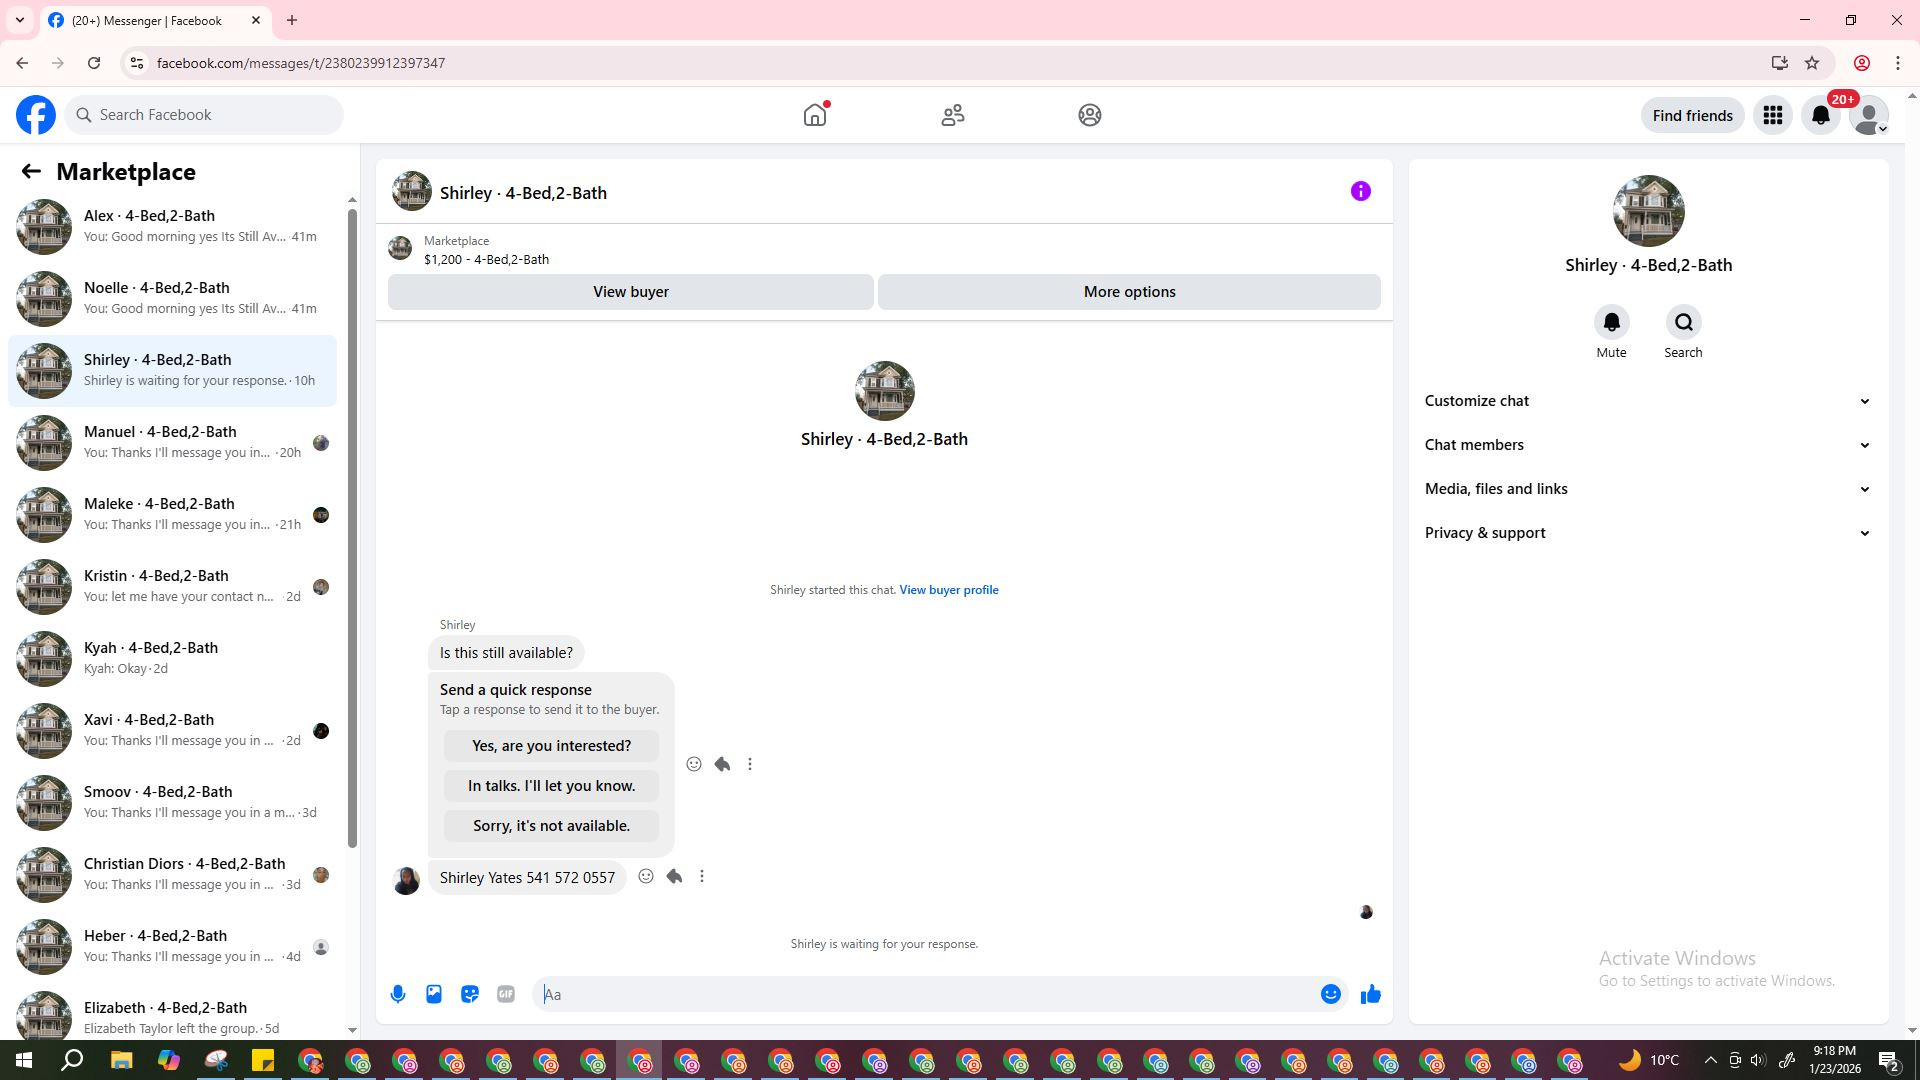Mute the conversation with the bell icon

click(1611, 323)
